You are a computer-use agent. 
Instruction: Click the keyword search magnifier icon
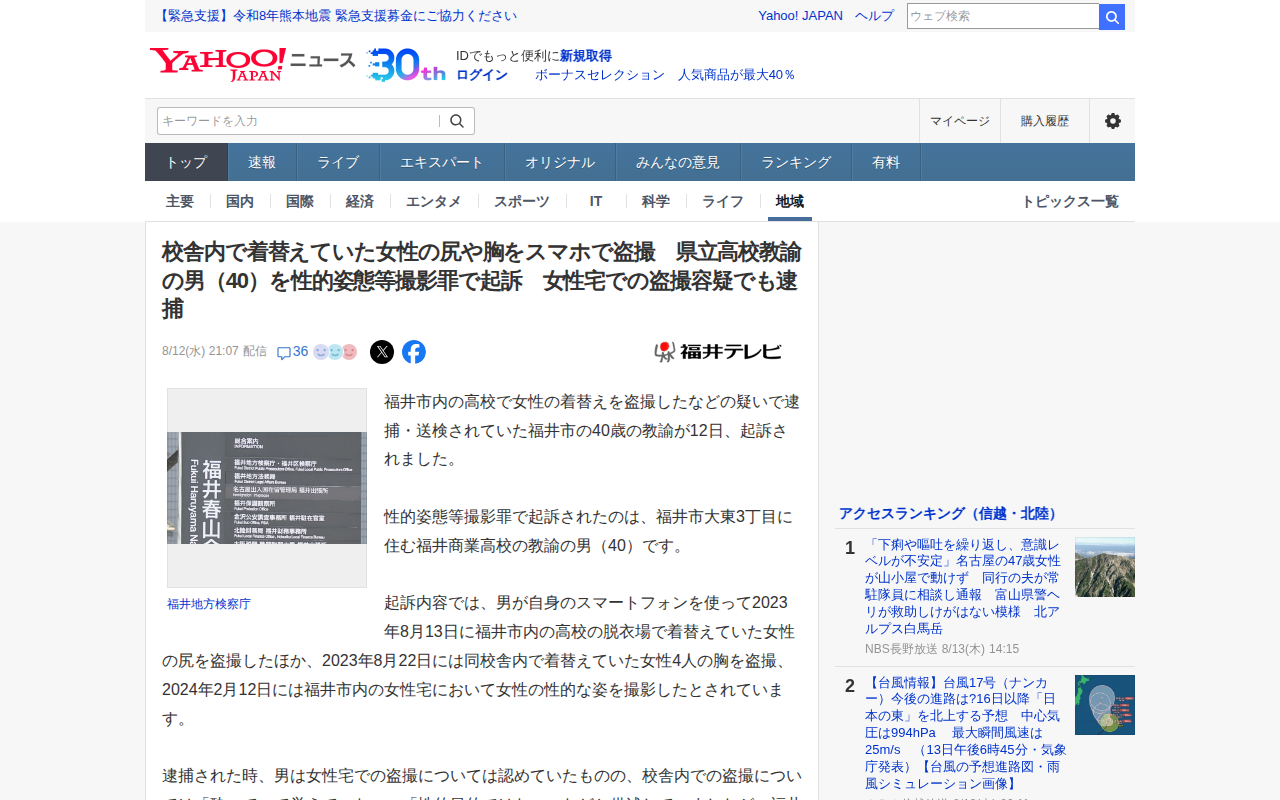click(x=457, y=121)
